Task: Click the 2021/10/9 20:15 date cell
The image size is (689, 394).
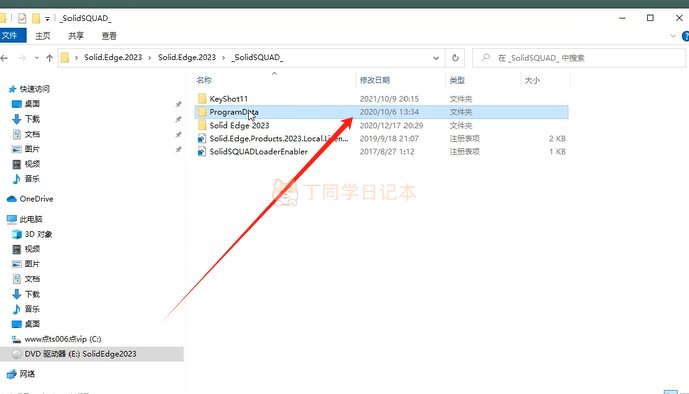Action: (x=389, y=99)
